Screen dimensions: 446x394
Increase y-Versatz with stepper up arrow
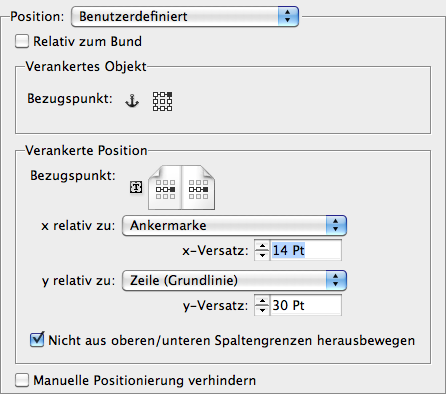pyautogui.click(x=262, y=301)
